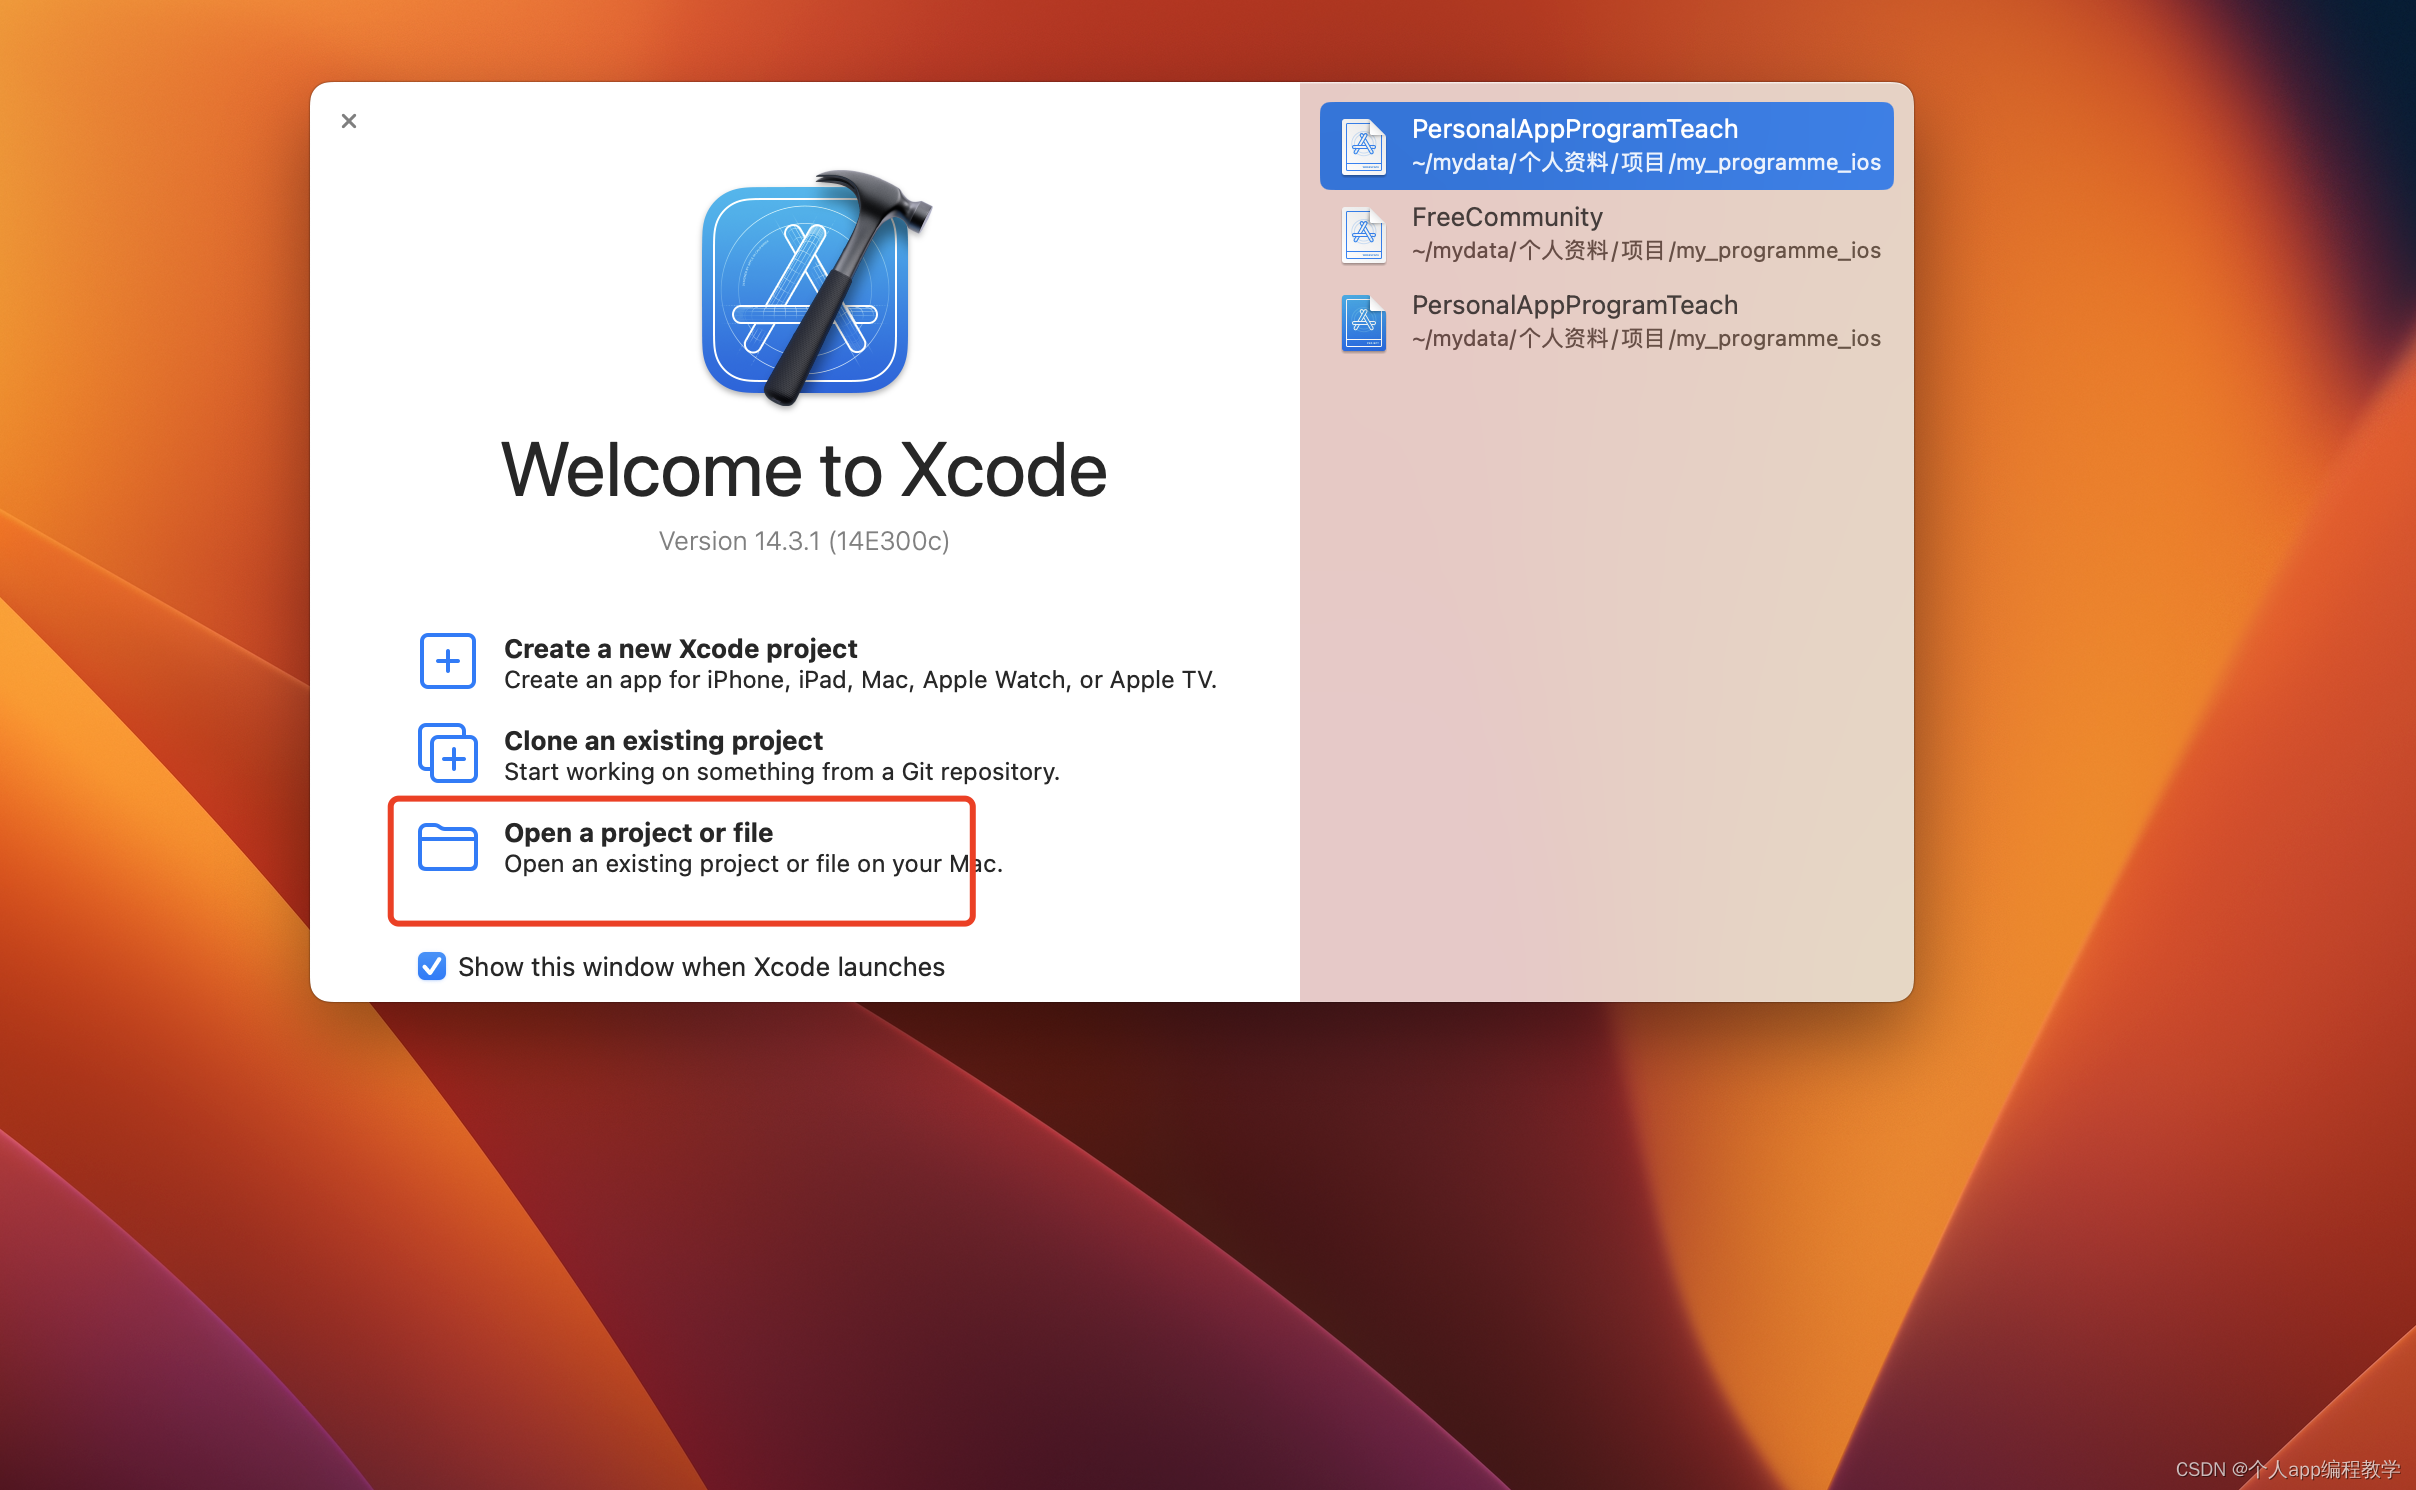
Task: Click the Welcome to Xcode heading
Action: coord(804,470)
